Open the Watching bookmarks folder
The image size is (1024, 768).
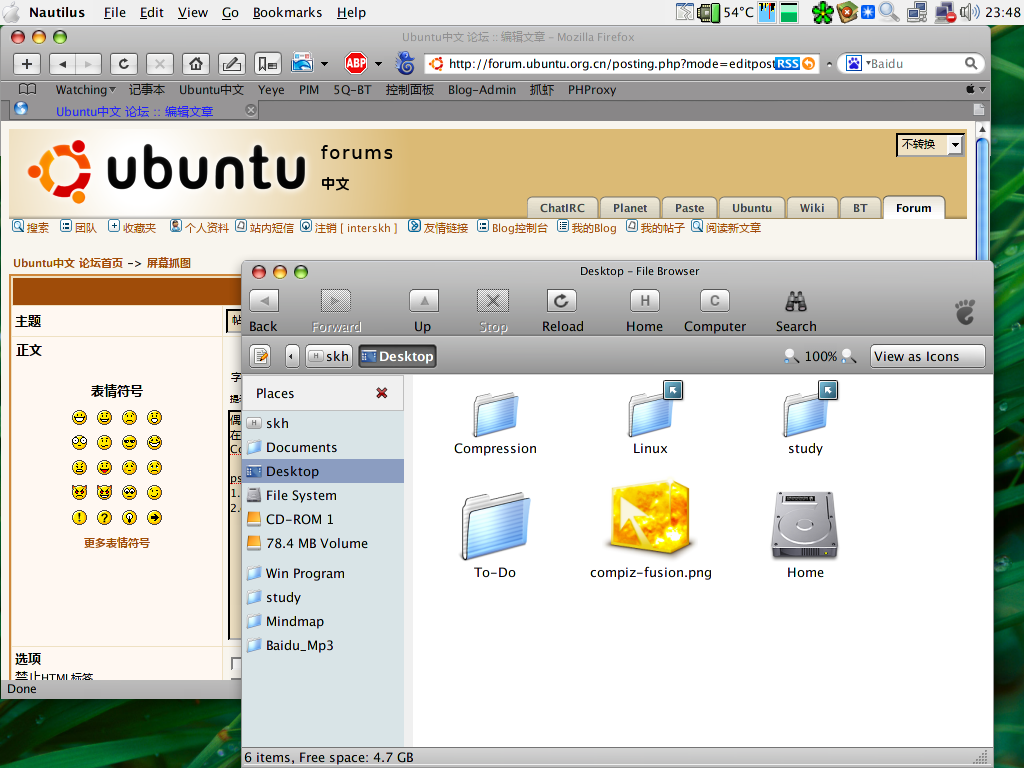point(85,89)
